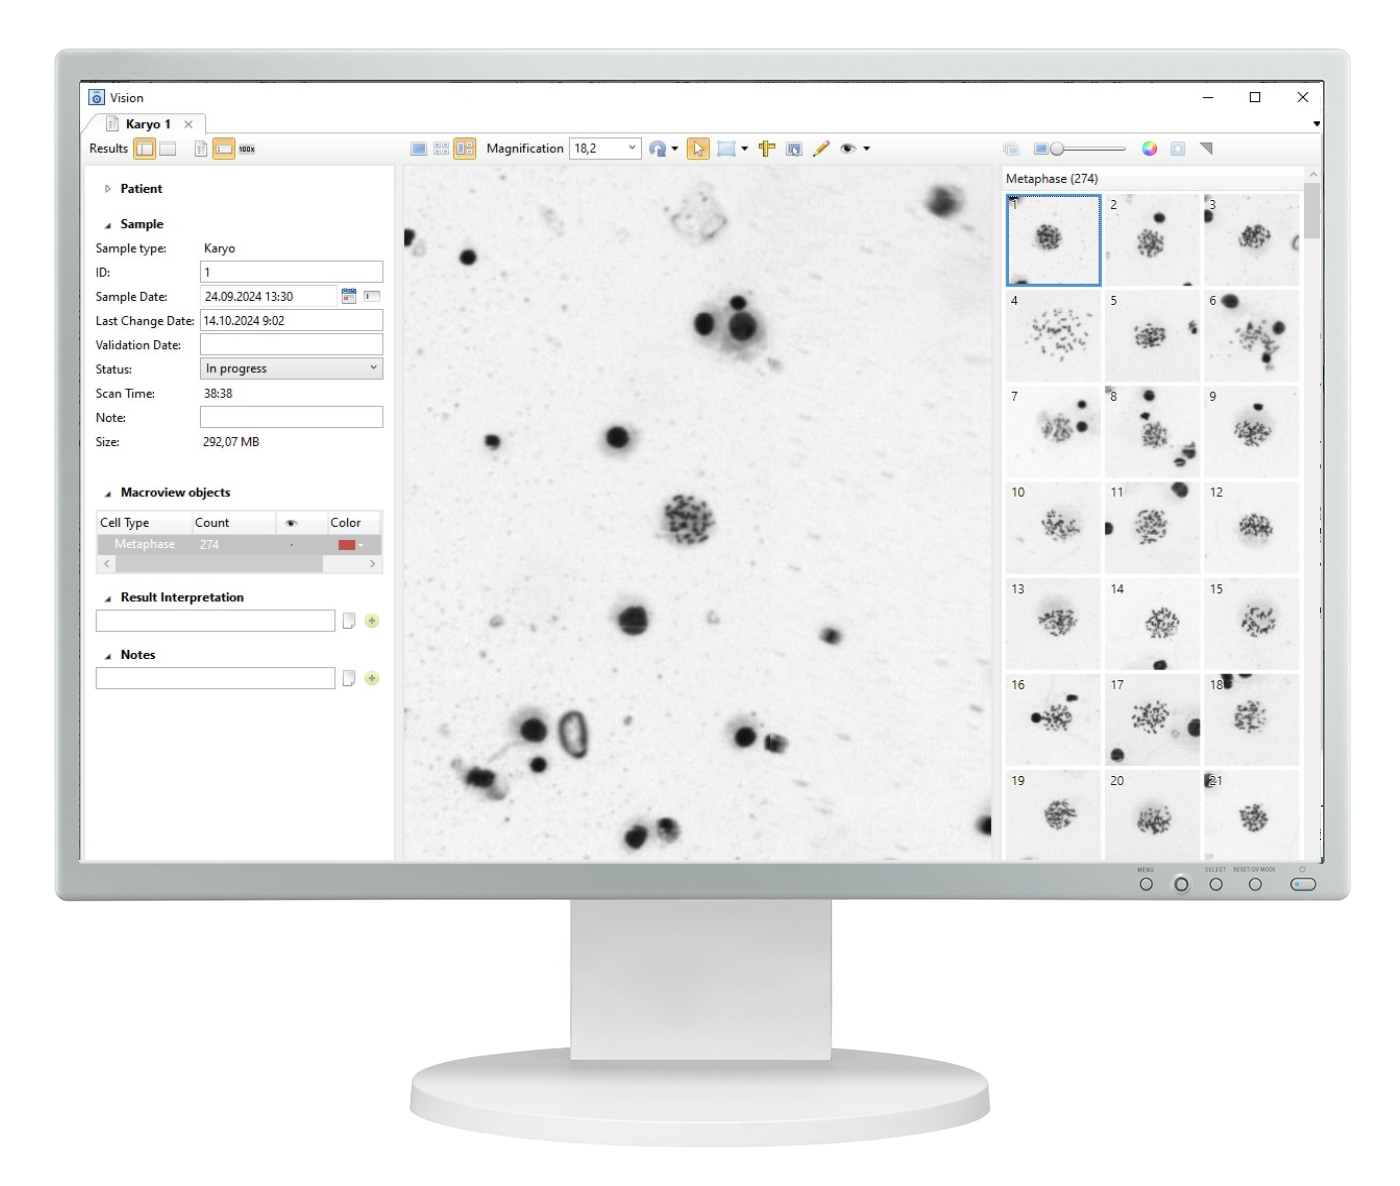Image resolution: width=1400 pixels, height=1186 pixels.
Task: Click the yellow ruler measurement tool
Action: click(767, 149)
